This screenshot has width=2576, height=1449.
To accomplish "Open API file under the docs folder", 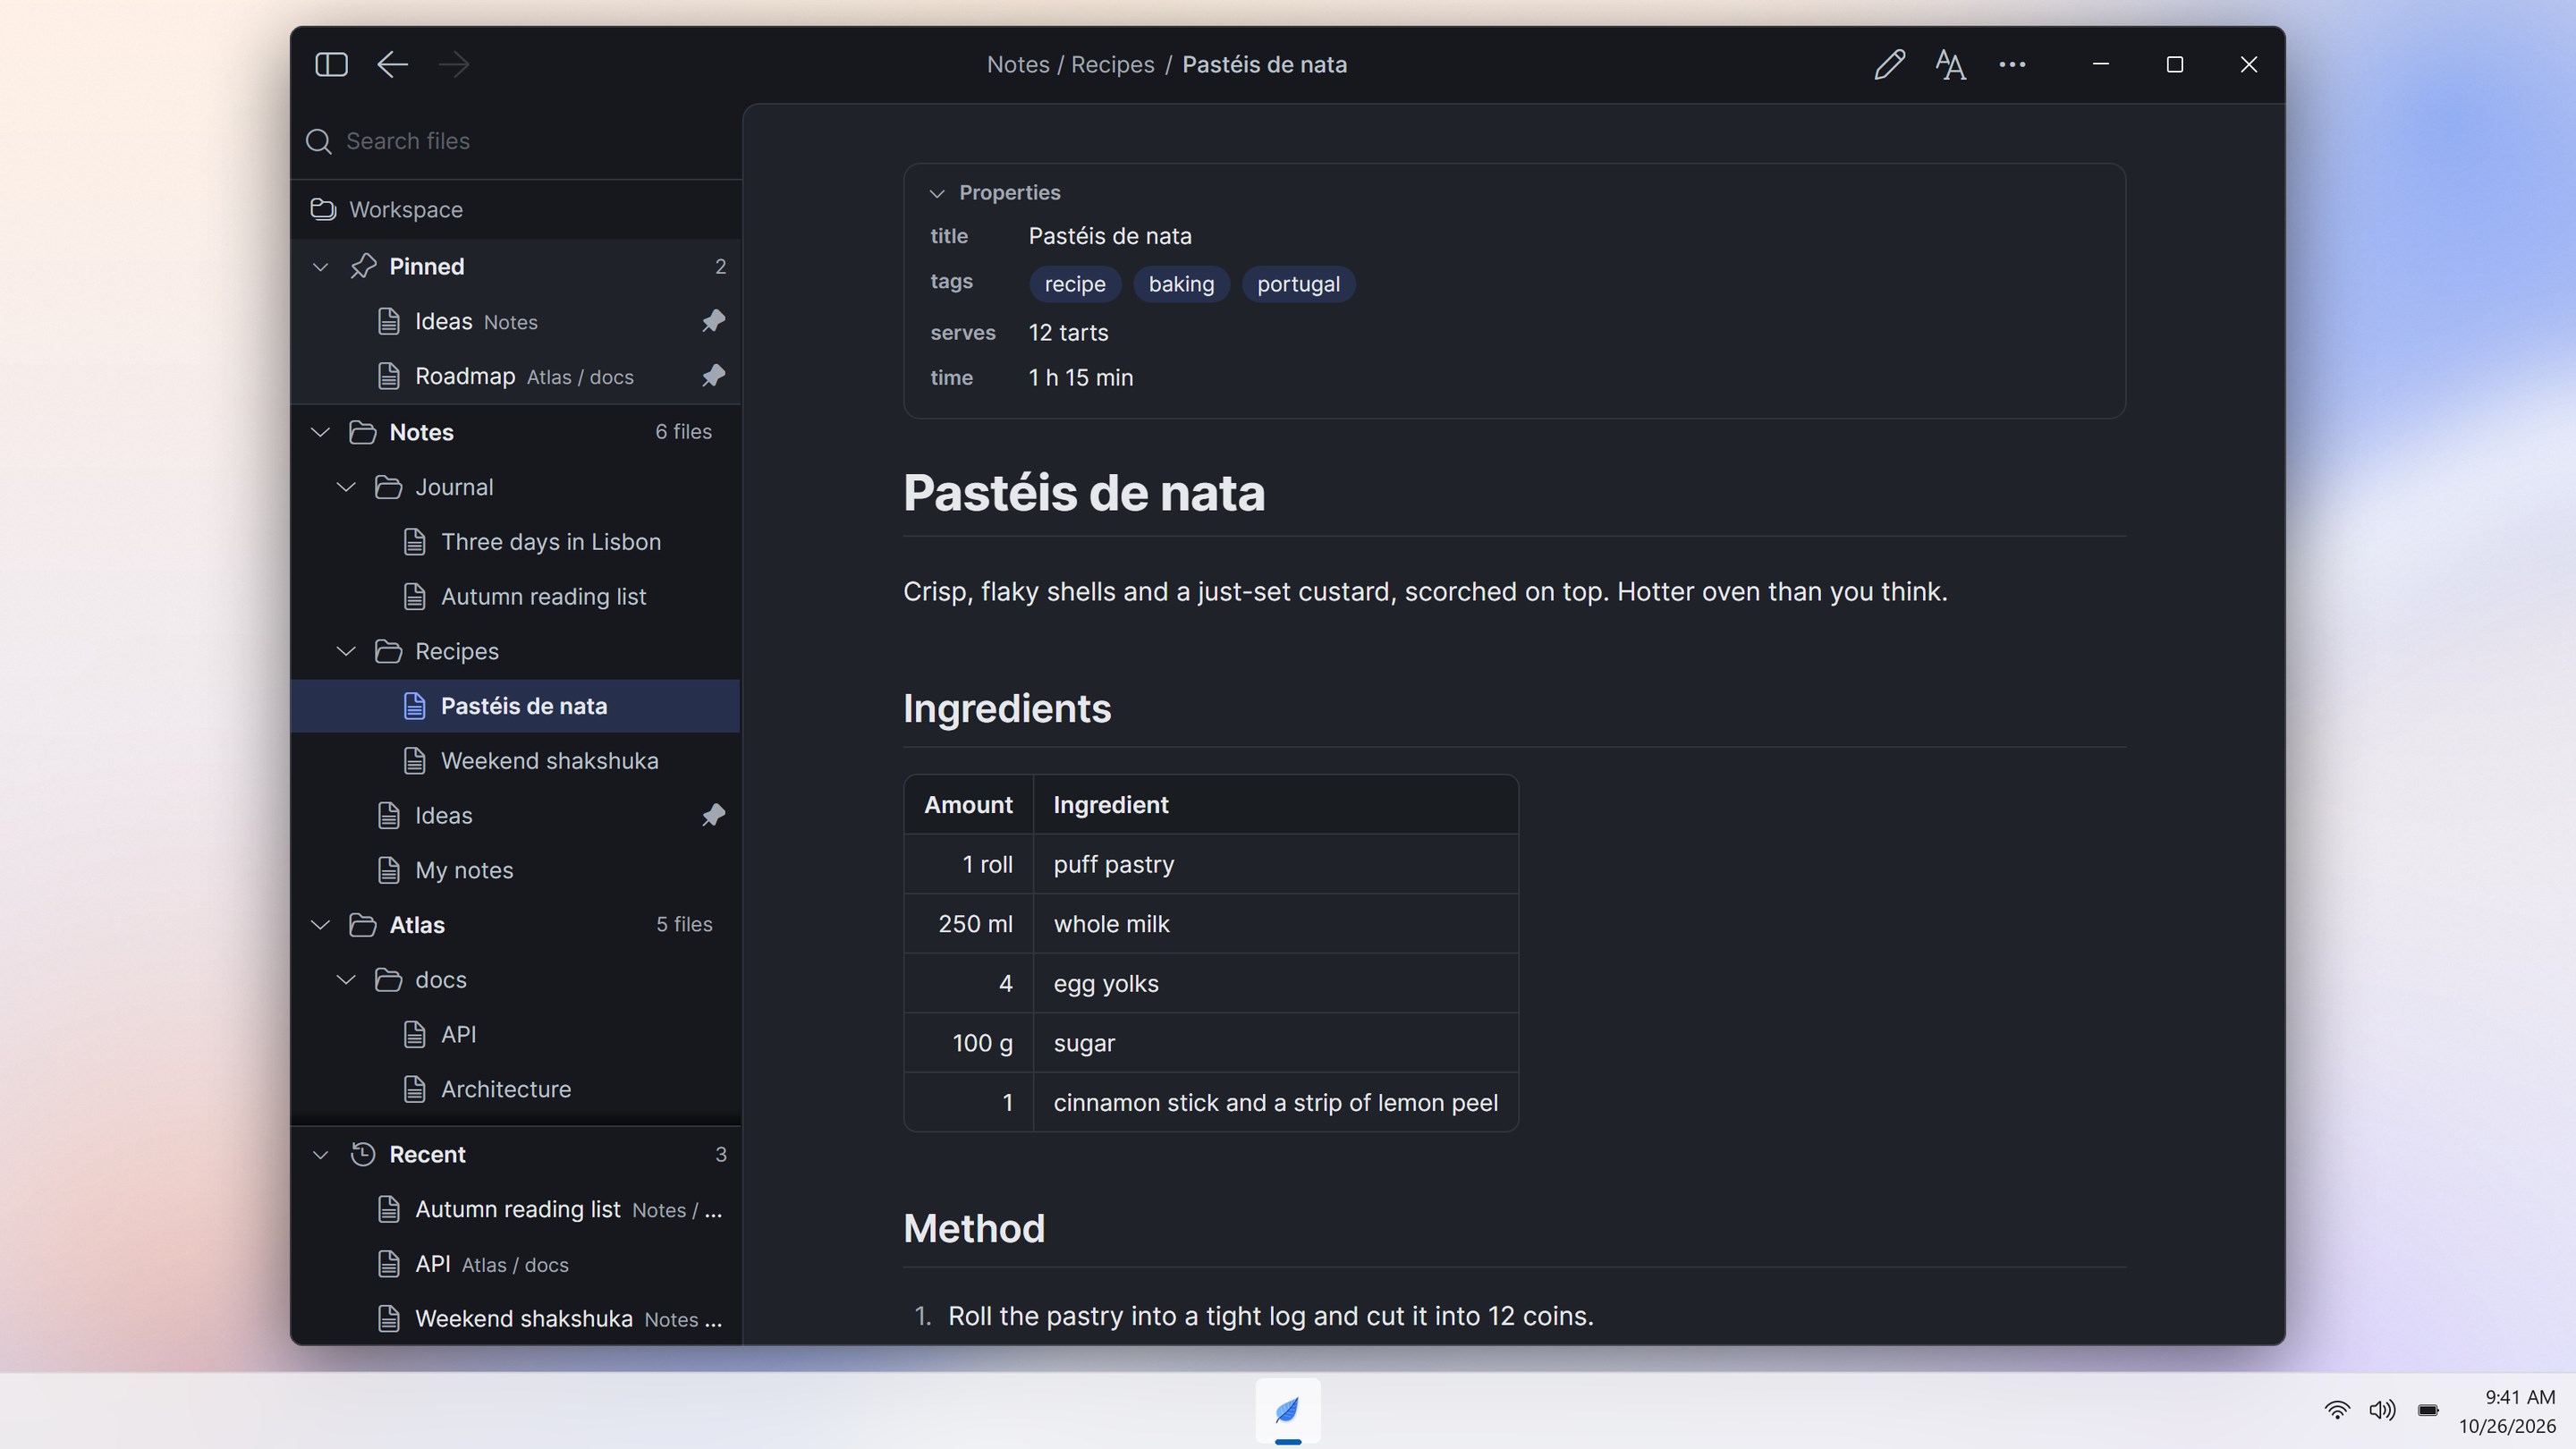I will click(516, 1035).
